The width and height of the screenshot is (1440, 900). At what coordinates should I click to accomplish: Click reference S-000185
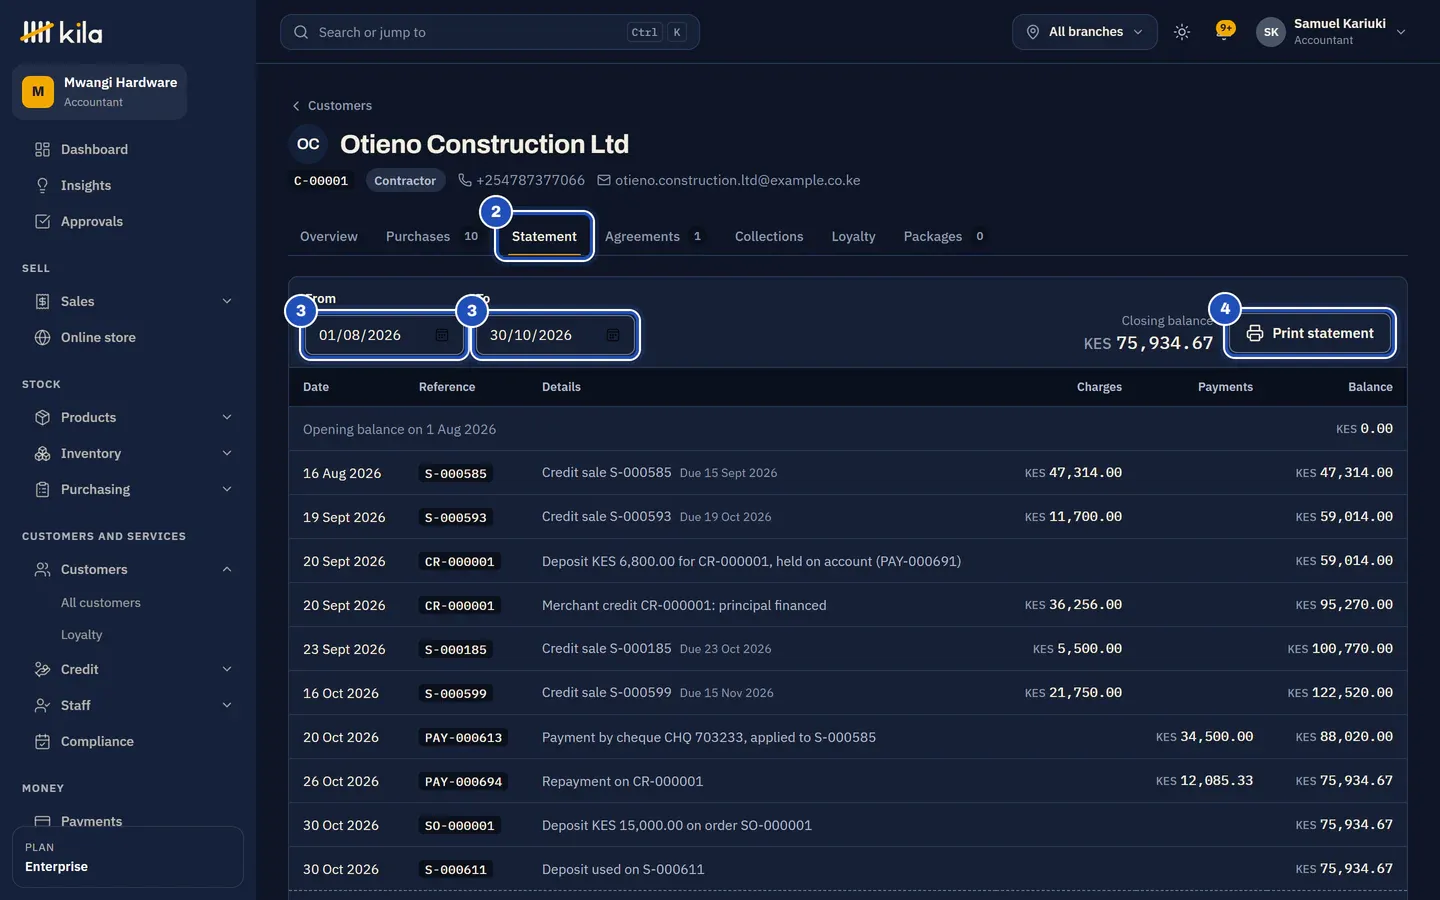click(x=456, y=650)
